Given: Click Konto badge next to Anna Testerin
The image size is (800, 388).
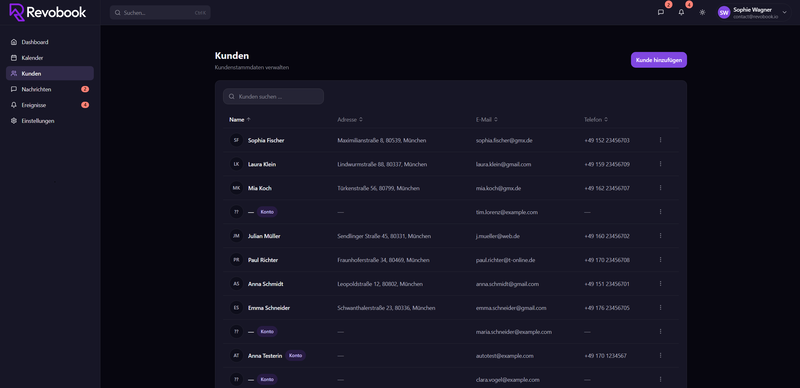Looking at the screenshot, I should (295, 355).
